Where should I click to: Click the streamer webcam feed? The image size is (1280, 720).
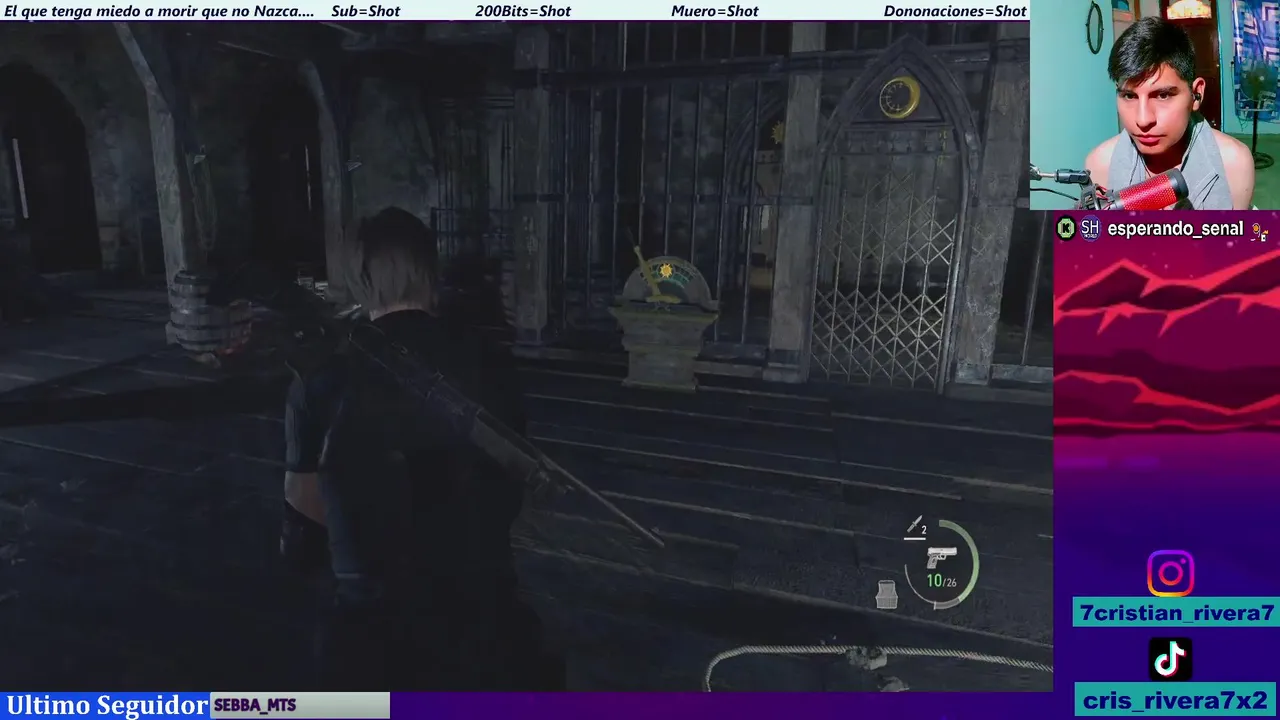point(1155,105)
